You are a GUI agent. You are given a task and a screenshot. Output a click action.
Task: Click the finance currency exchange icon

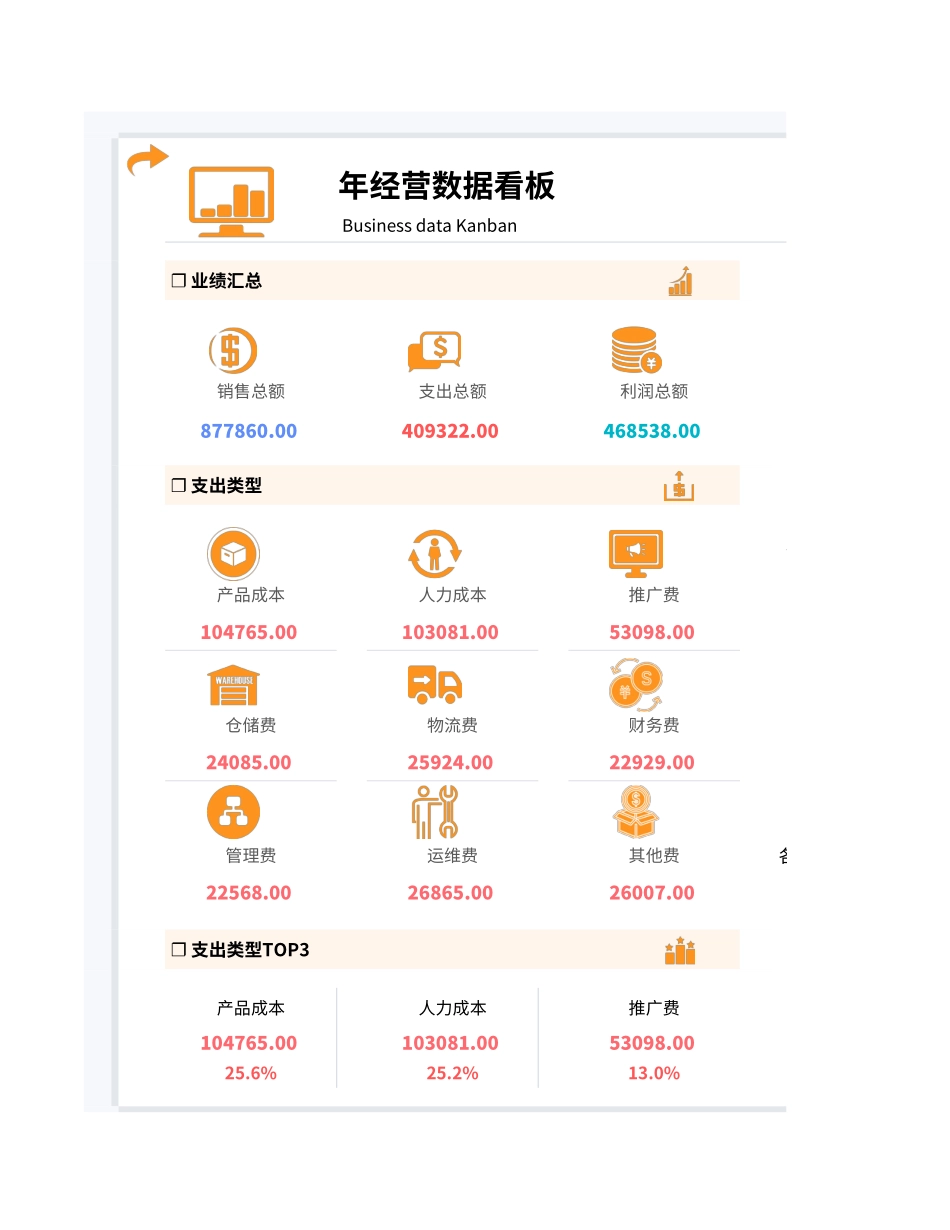pos(636,685)
